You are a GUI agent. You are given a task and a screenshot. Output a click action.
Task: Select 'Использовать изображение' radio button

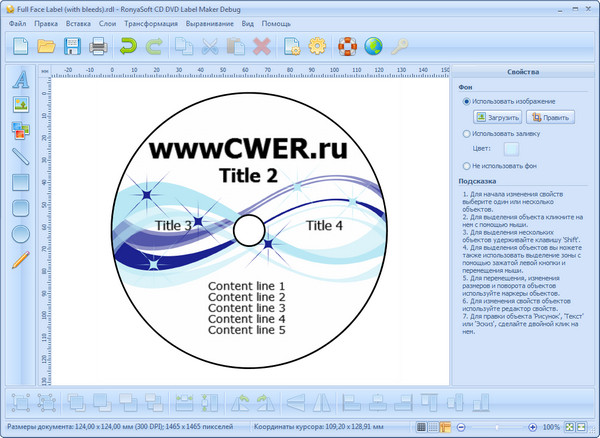click(x=467, y=102)
